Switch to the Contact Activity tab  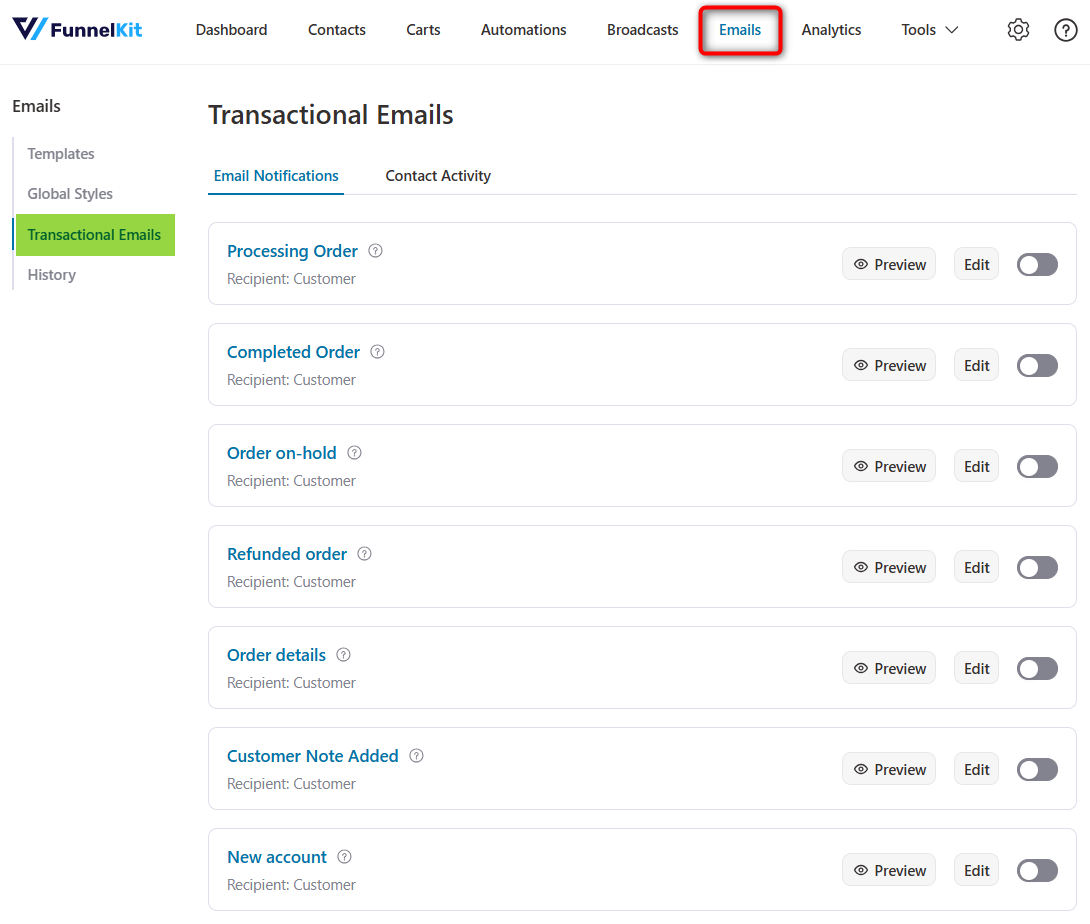438,176
